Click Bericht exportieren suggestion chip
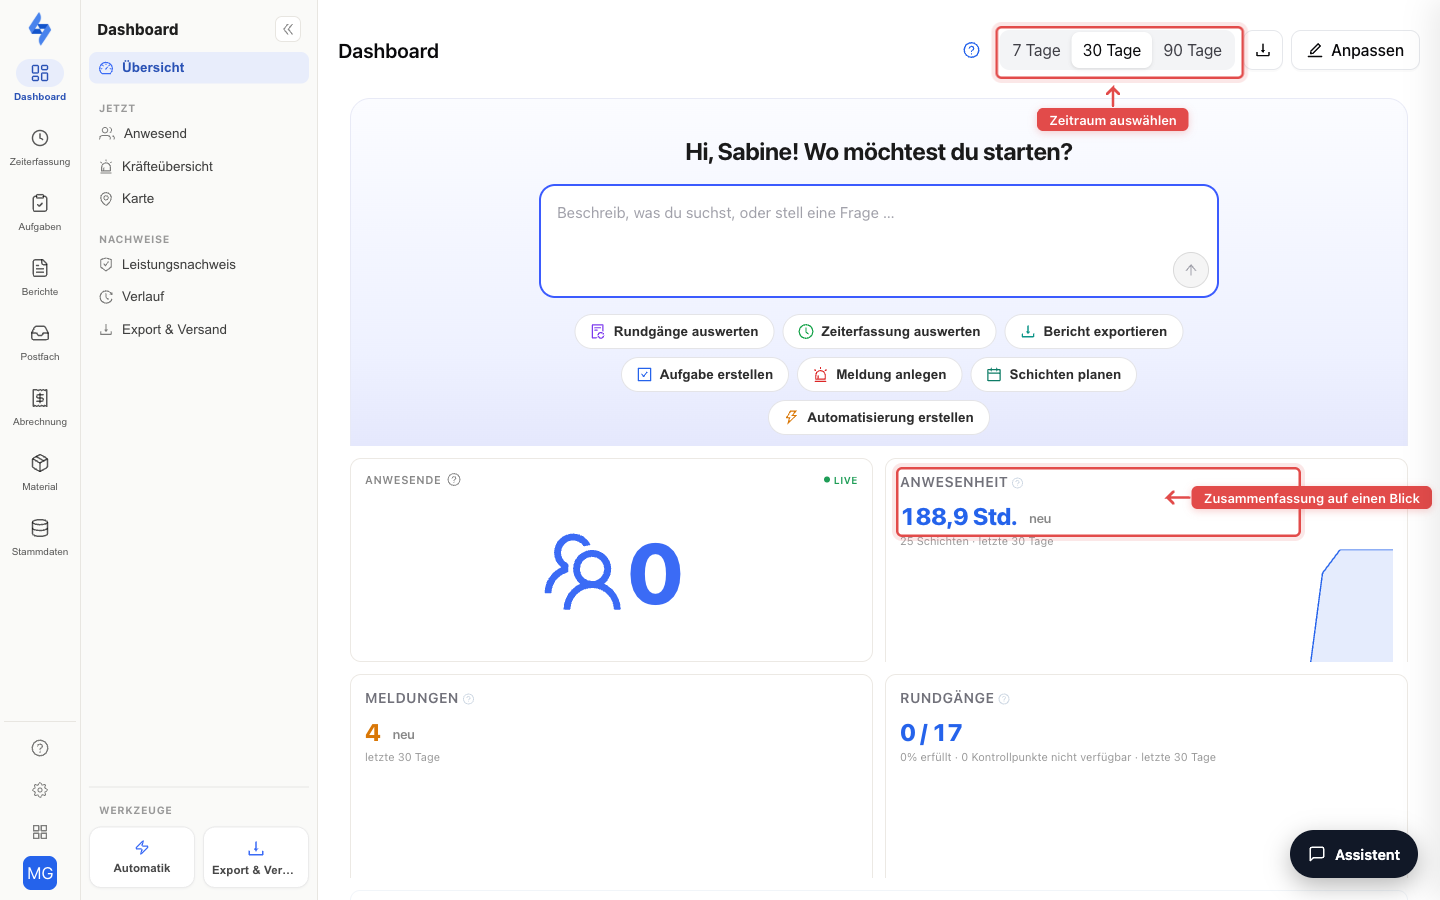Image resolution: width=1440 pixels, height=900 pixels. tap(1094, 332)
